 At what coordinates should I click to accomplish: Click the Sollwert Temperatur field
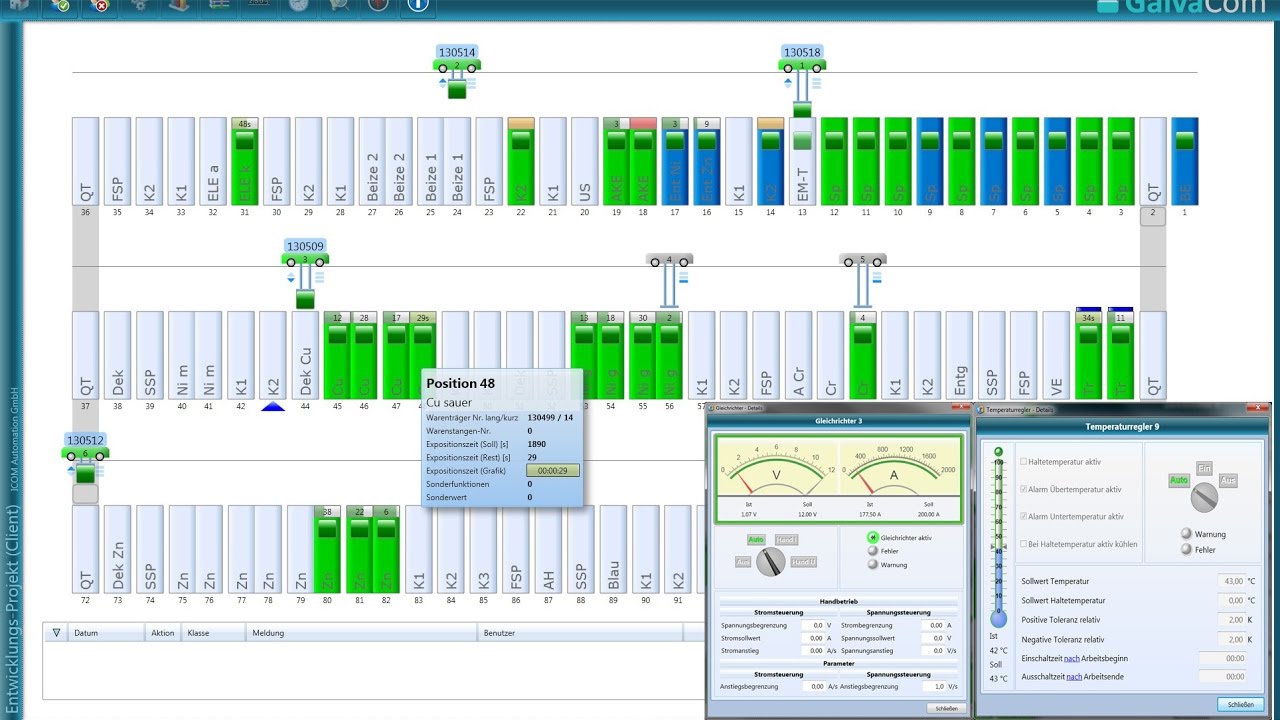pyautogui.click(x=1232, y=581)
